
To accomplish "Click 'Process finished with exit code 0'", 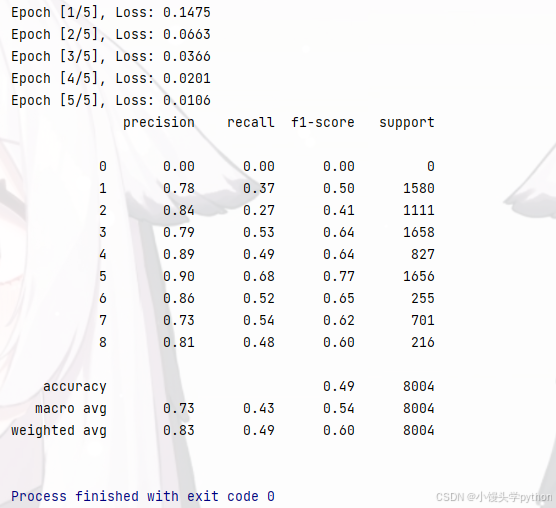I will pyautogui.click(x=143, y=496).
